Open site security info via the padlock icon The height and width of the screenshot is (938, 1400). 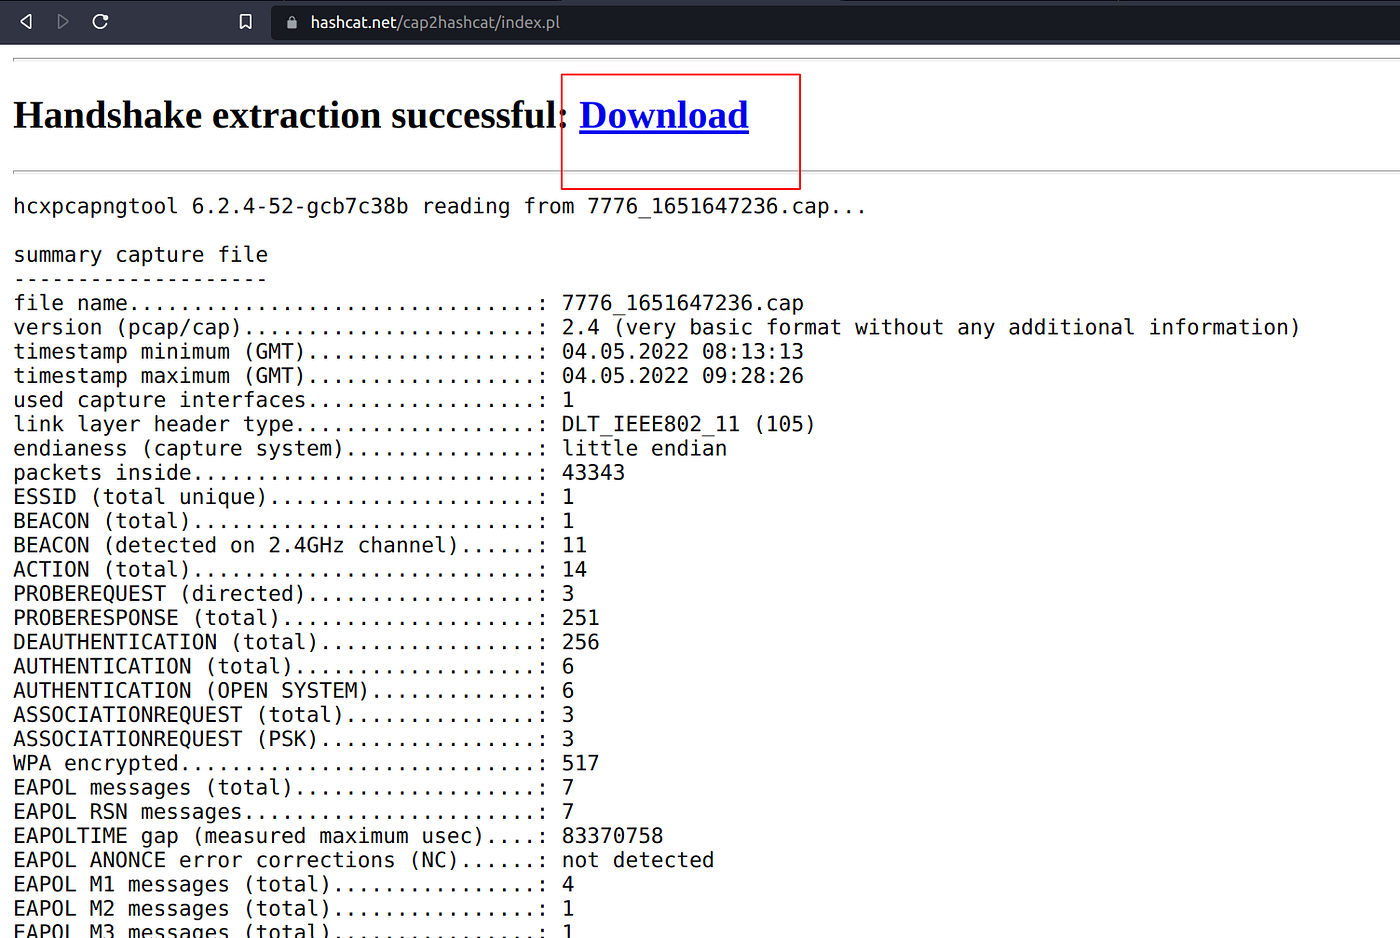point(290,21)
